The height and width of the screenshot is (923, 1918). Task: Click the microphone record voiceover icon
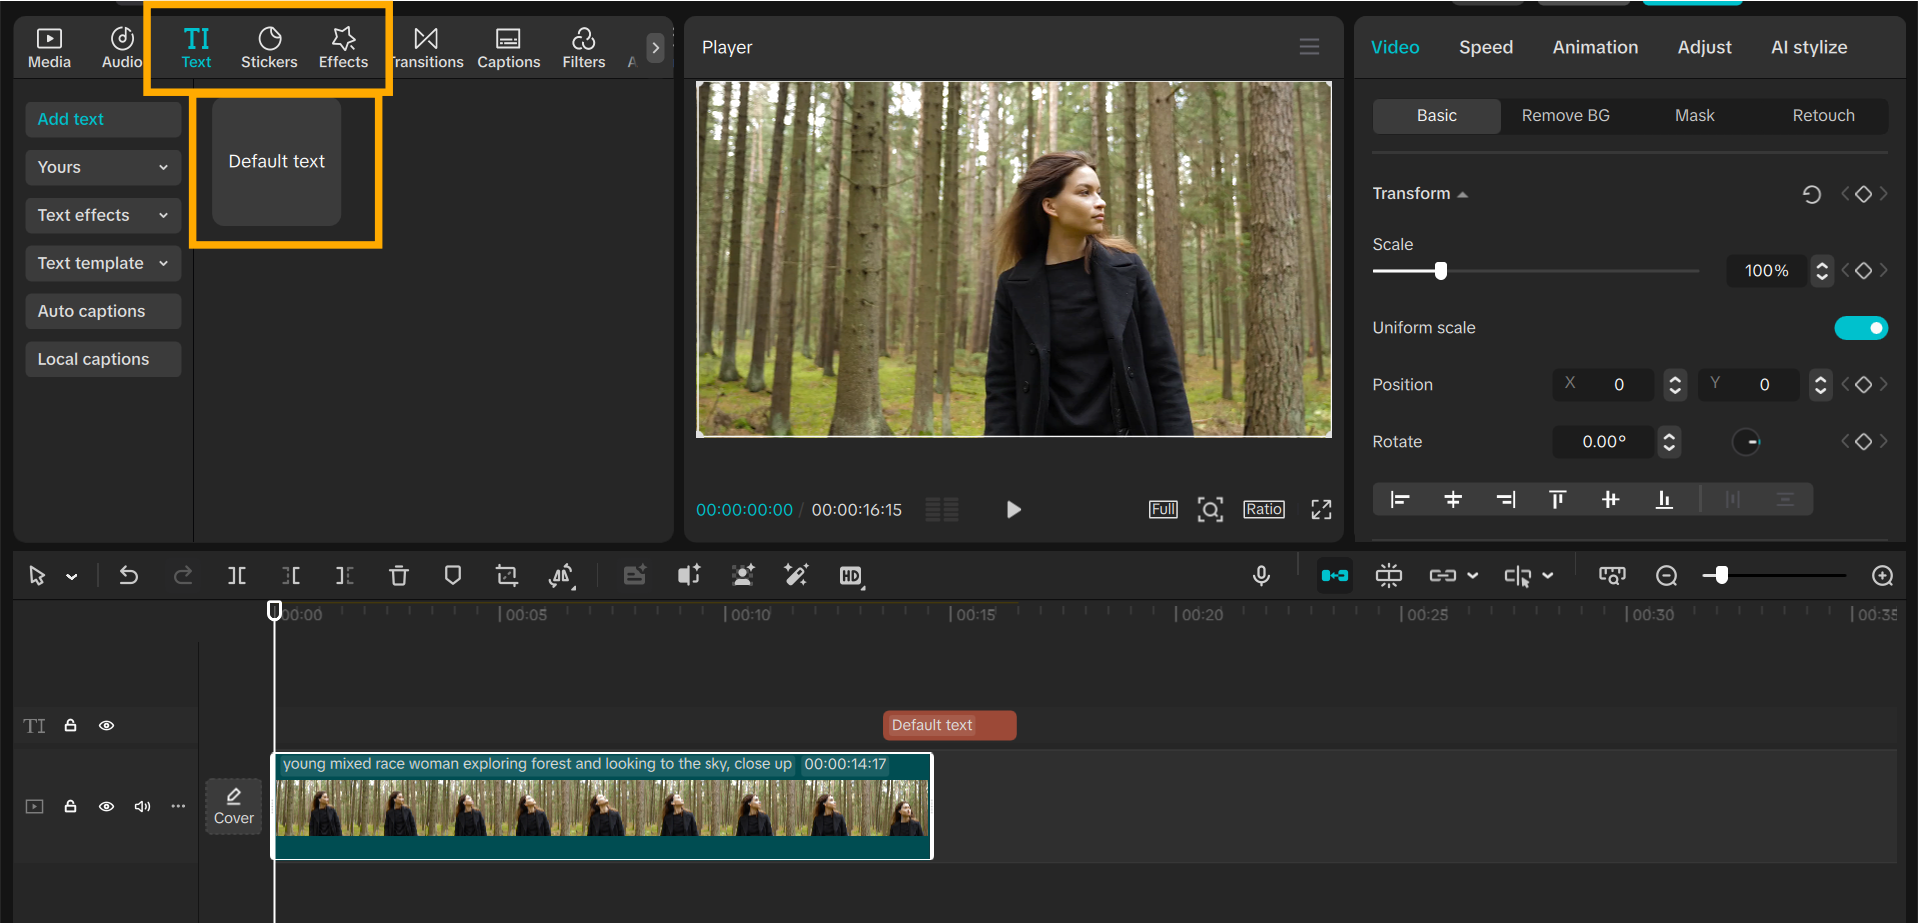click(1261, 575)
